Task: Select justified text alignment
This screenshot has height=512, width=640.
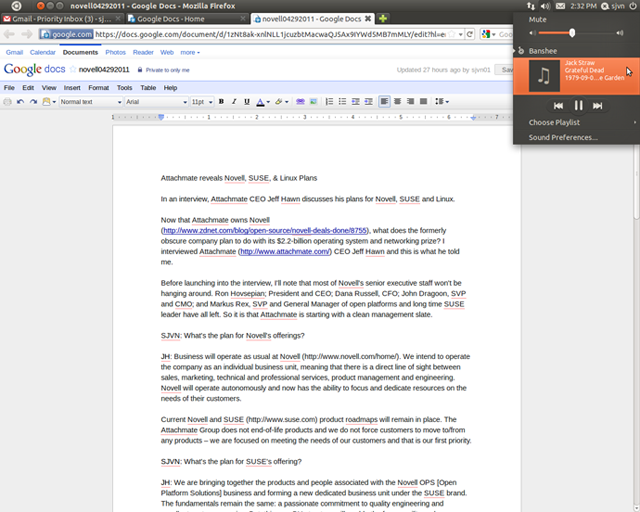Action: pyautogui.click(x=424, y=101)
